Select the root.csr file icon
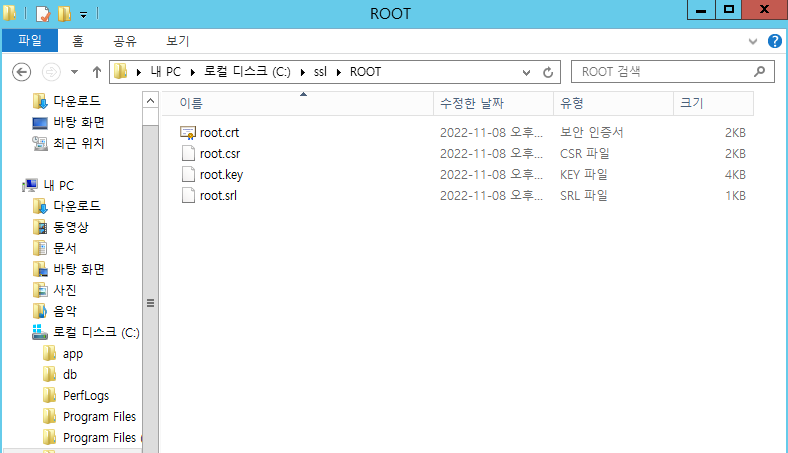The height and width of the screenshot is (453, 788). coord(188,153)
